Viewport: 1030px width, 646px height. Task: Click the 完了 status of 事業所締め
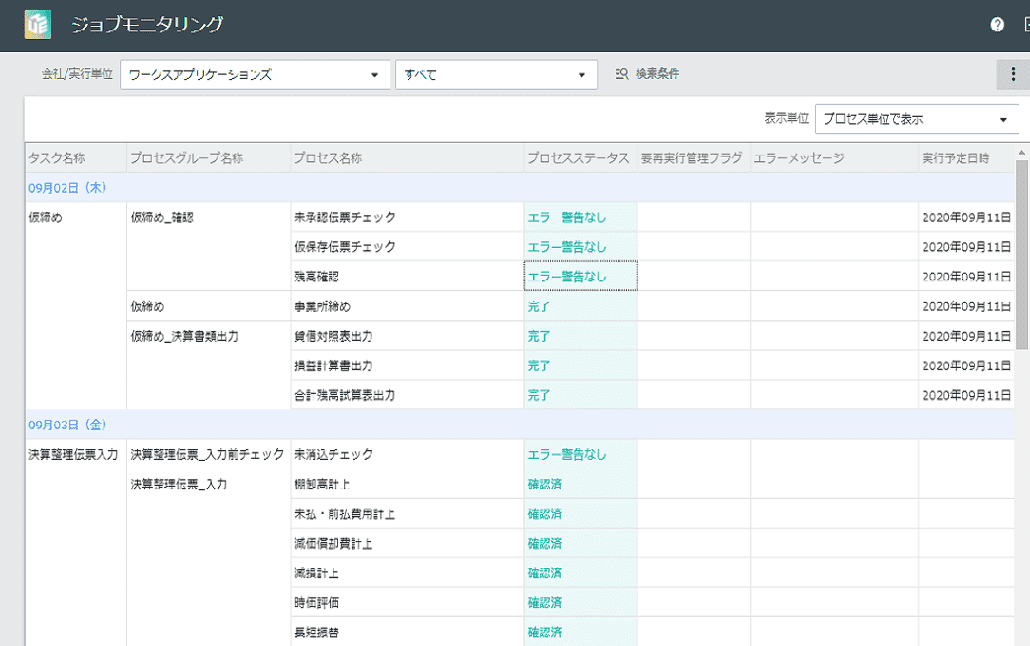(x=540, y=306)
